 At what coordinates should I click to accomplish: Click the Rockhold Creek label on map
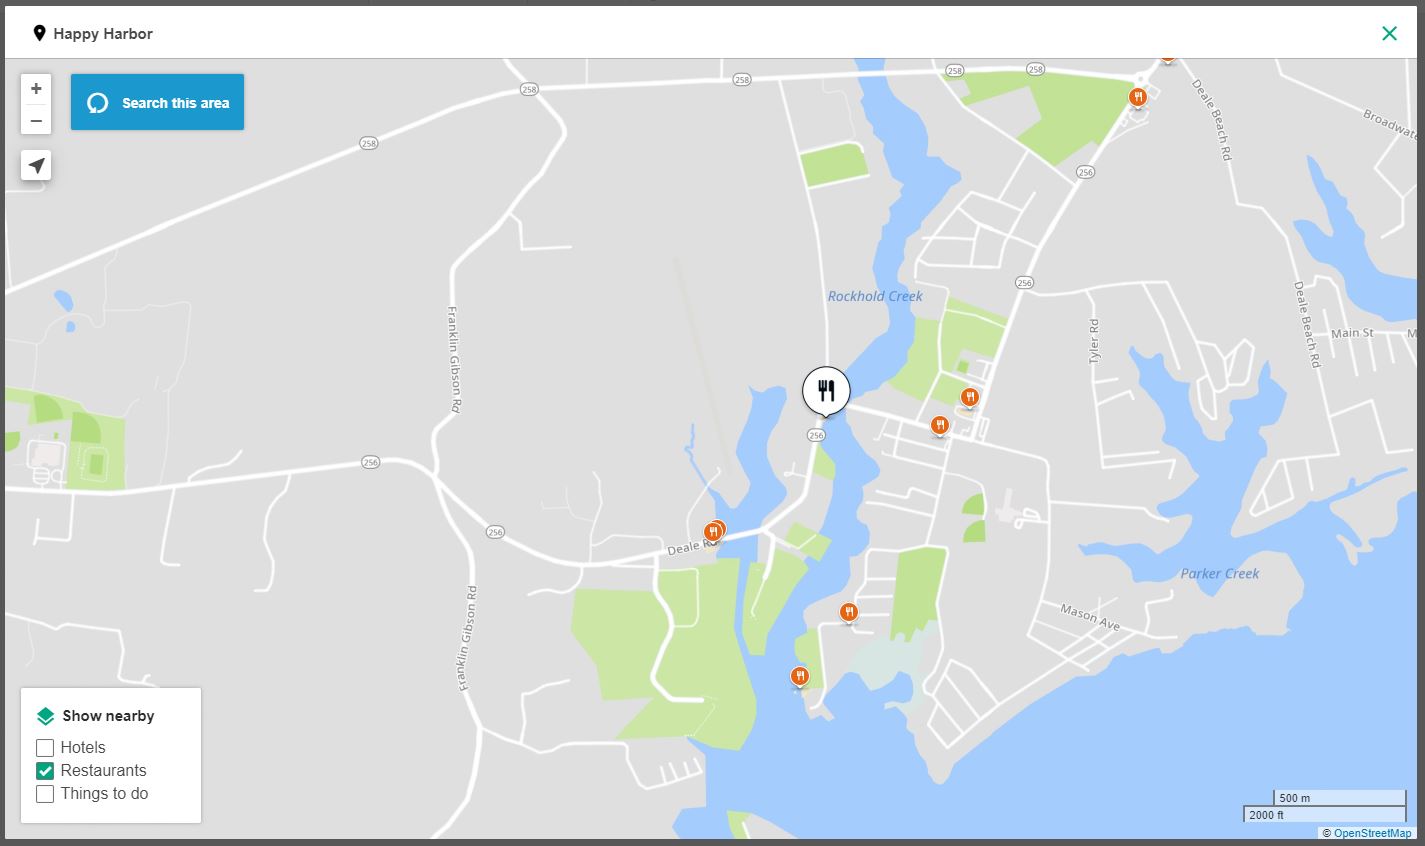tap(875, 296)
